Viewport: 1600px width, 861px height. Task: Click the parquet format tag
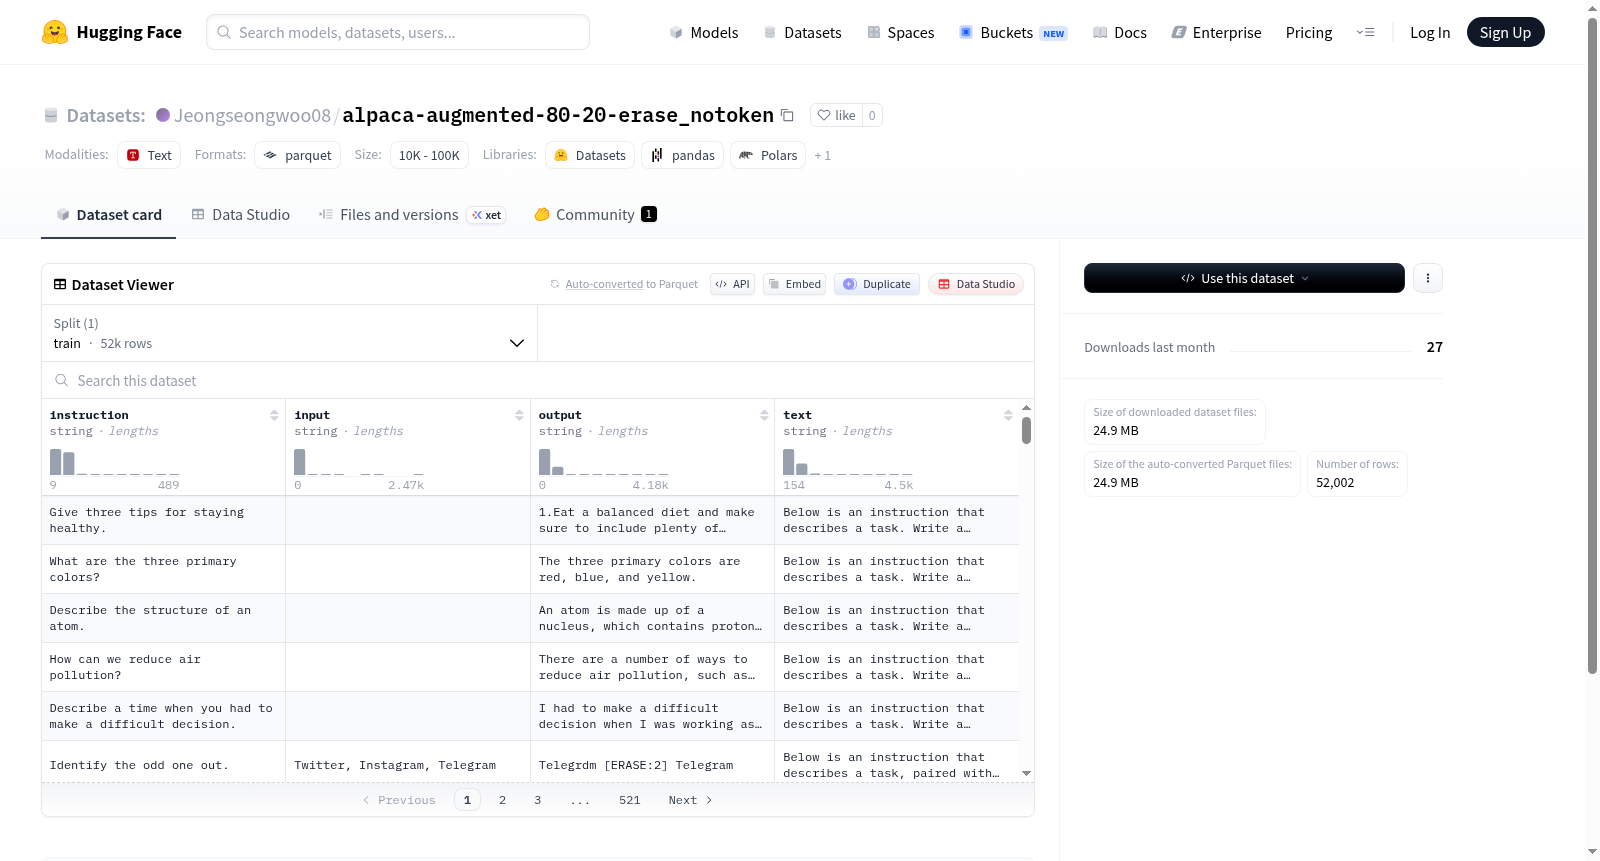[298, 155]
